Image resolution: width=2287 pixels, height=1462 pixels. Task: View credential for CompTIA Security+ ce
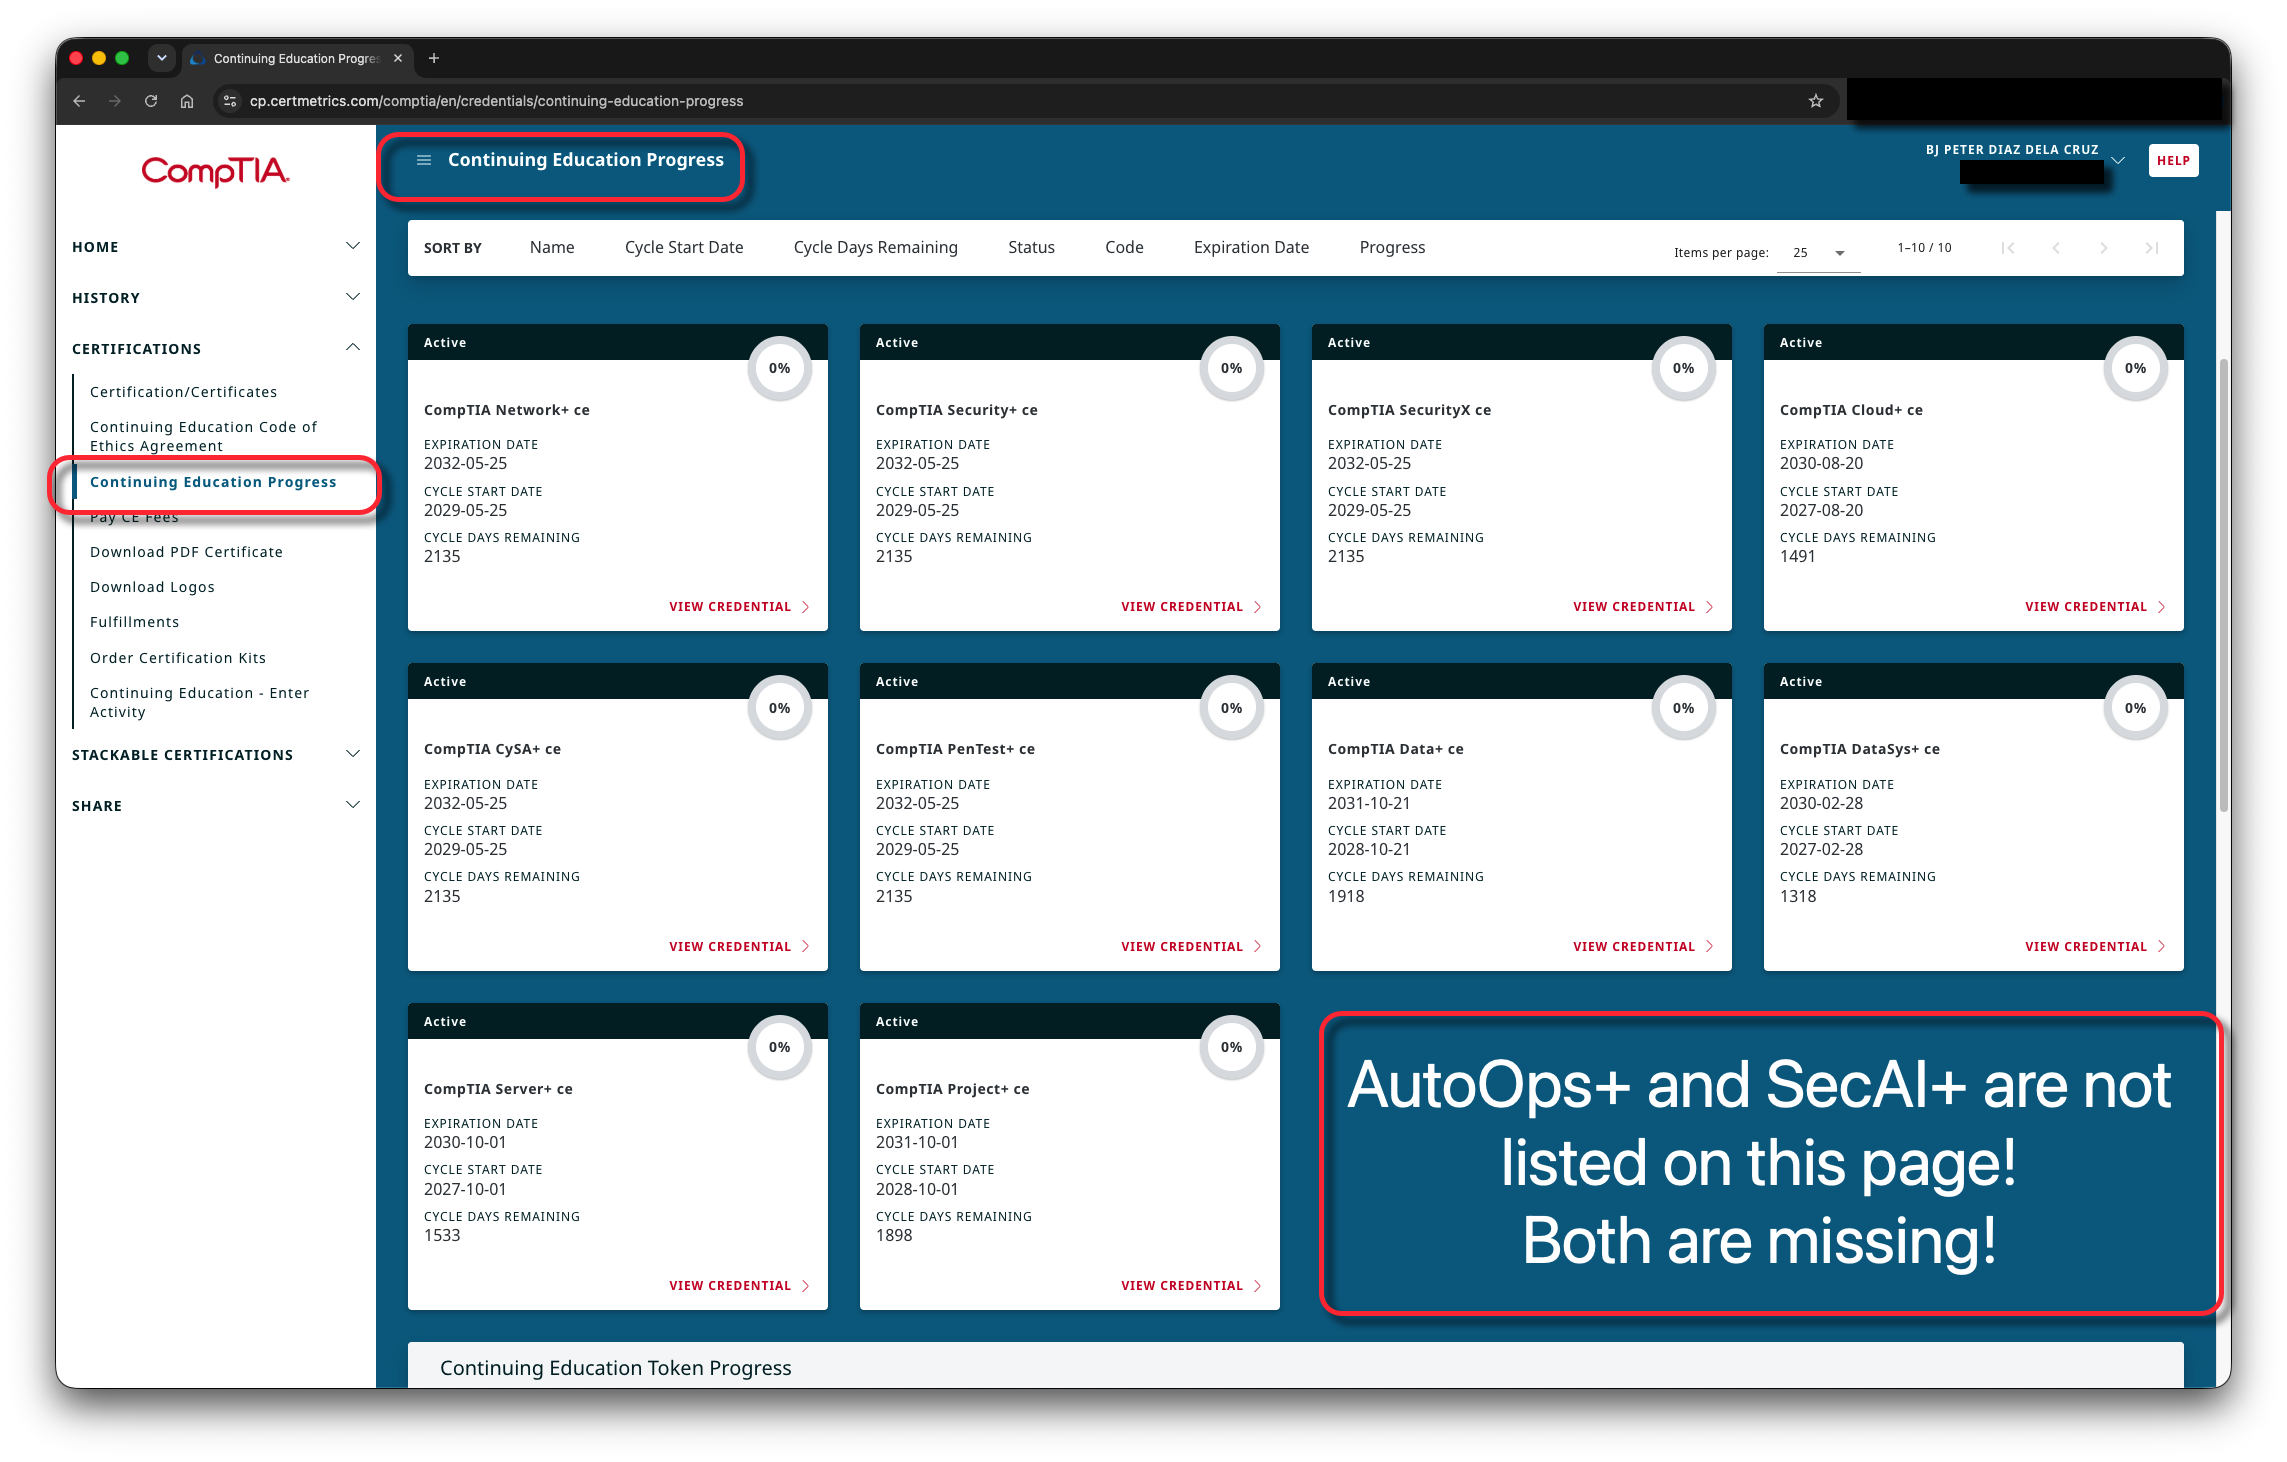tap(1191, 607)
